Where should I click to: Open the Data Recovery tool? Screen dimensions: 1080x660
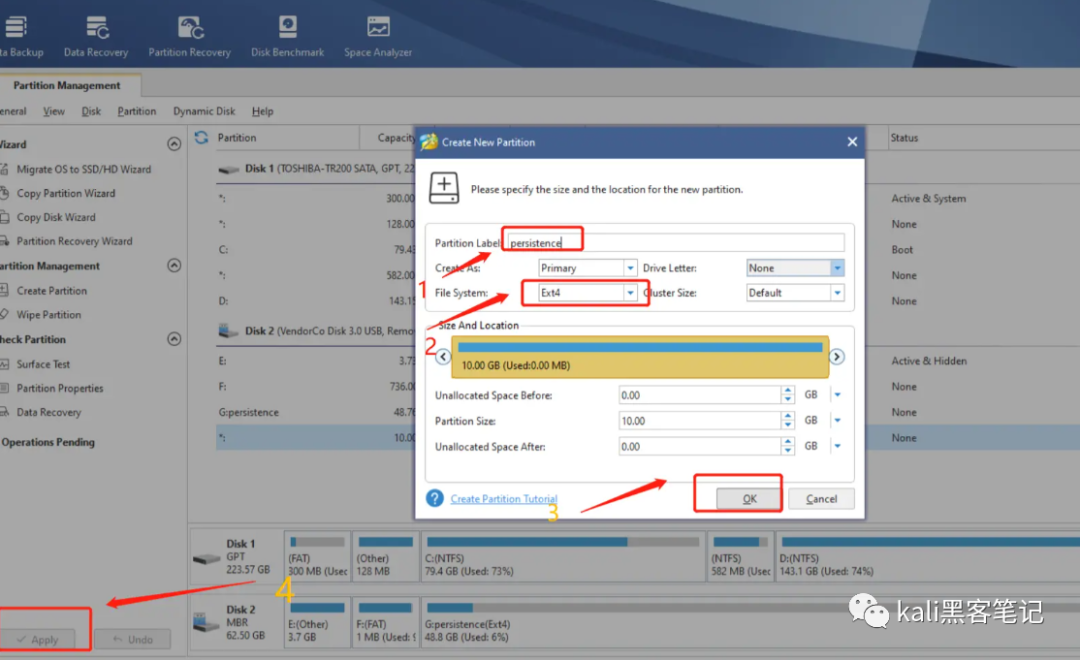[96, 36]
